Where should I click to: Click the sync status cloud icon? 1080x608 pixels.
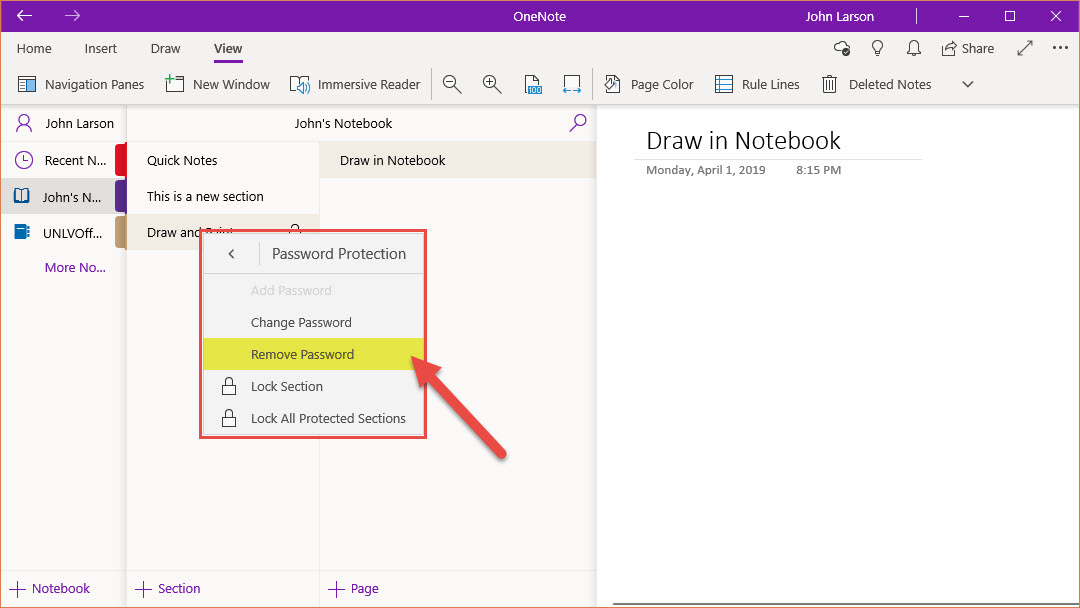[842, 48]
